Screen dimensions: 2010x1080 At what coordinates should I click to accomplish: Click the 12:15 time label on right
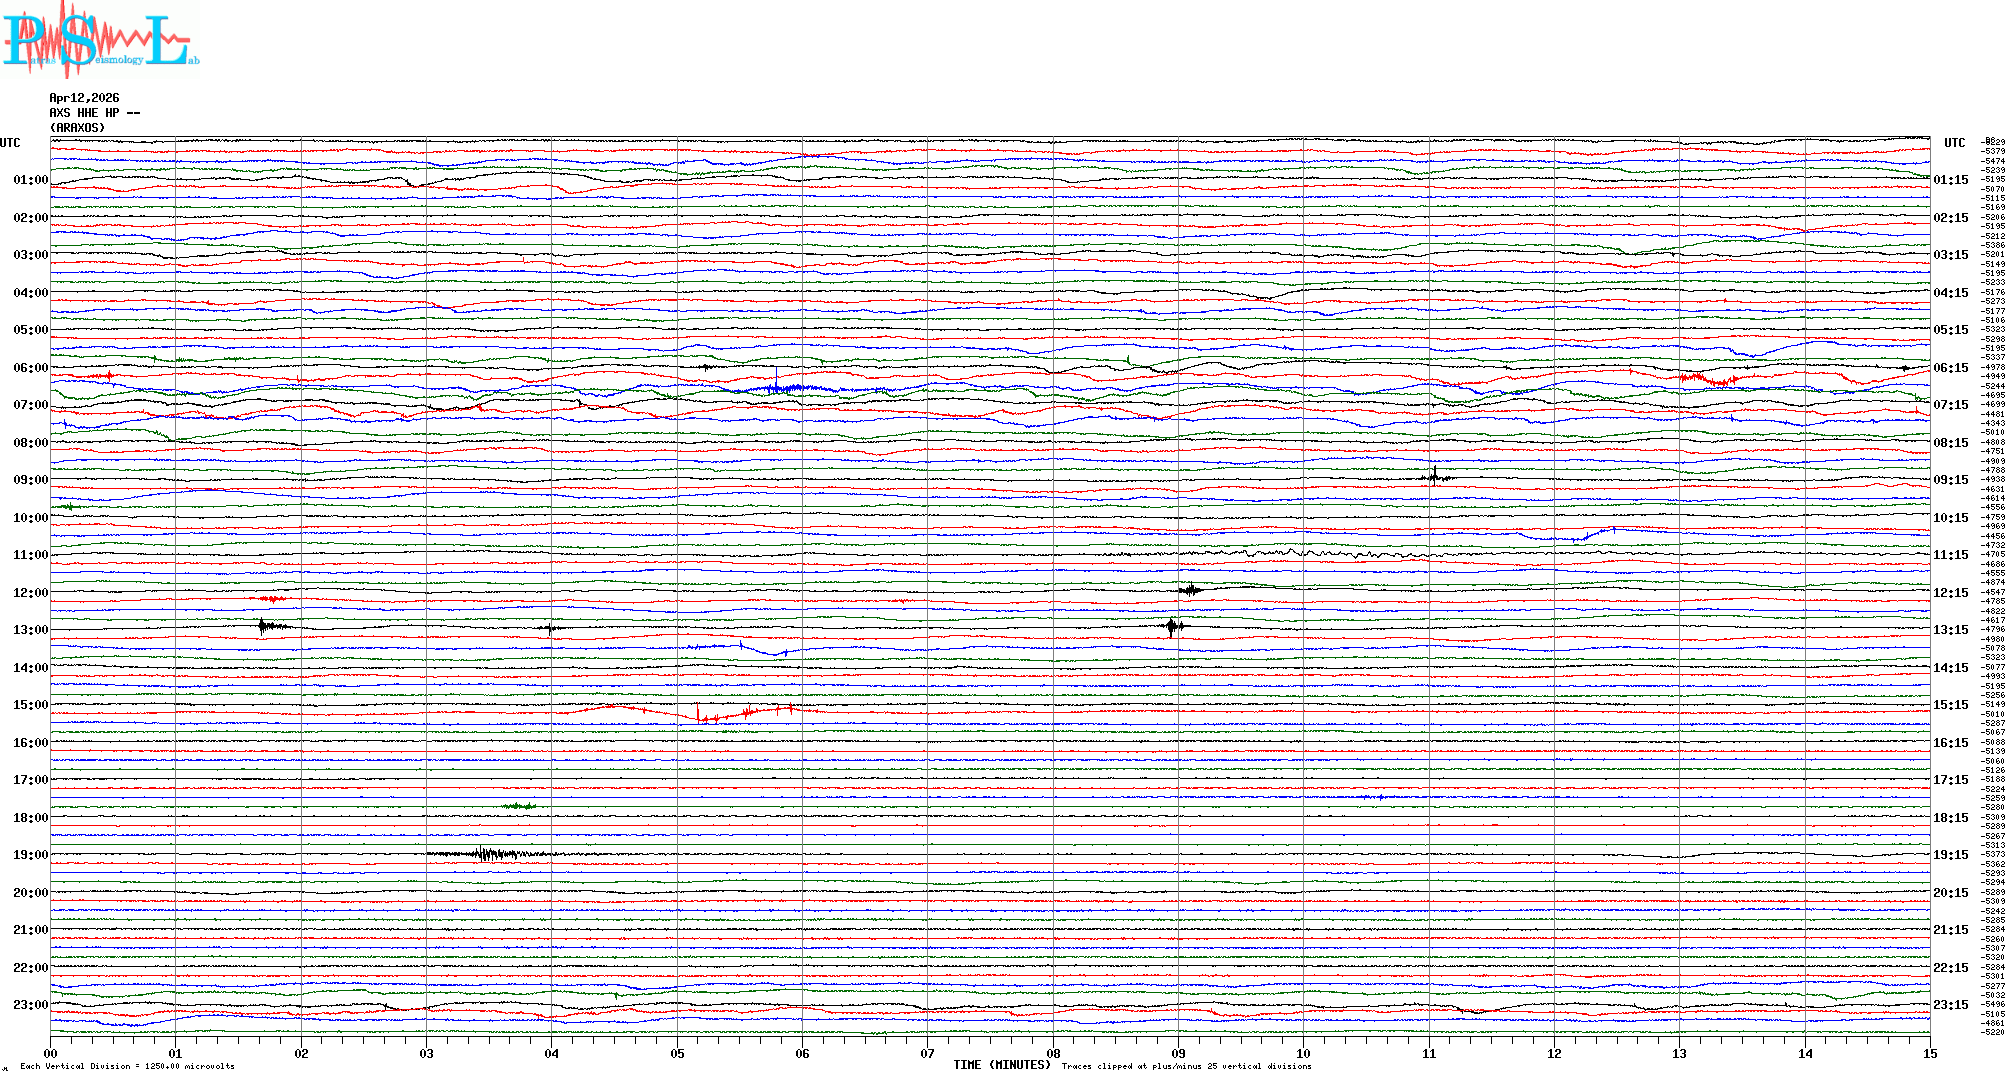tap(1950, 593)
